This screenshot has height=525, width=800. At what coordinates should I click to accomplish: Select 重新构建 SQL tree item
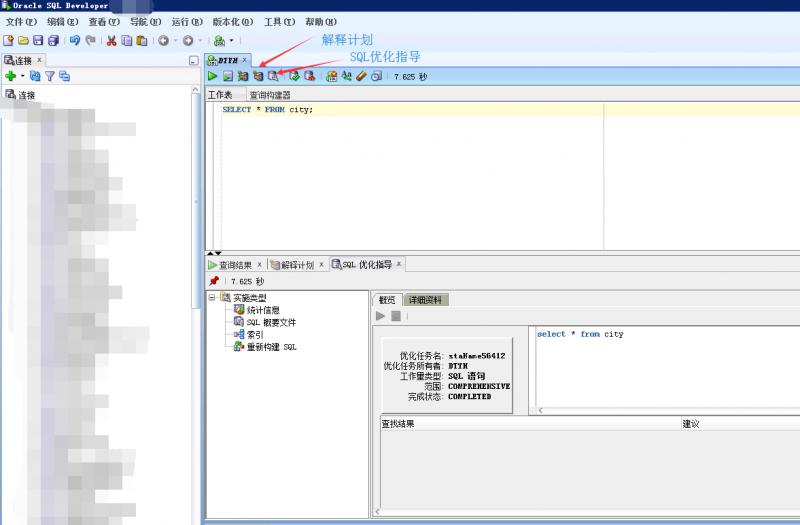coord(265,347)
